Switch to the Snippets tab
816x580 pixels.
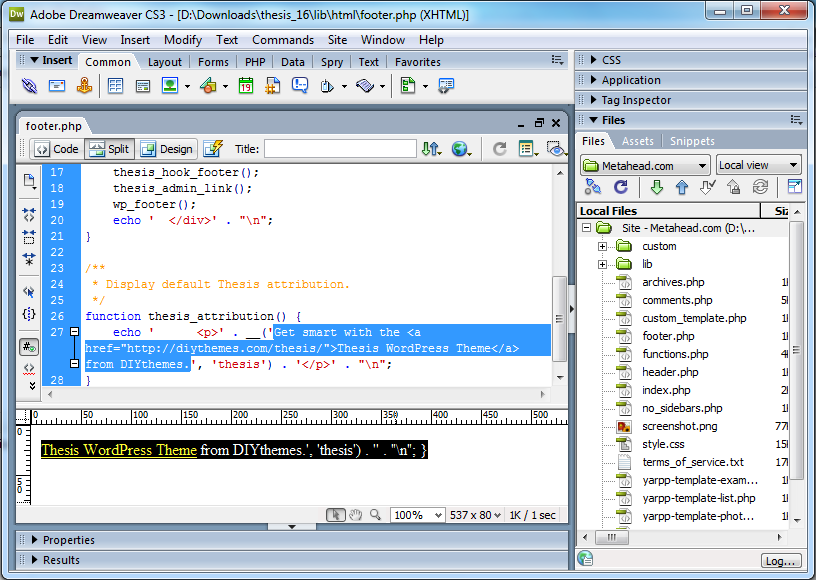(x=692, y=141)
